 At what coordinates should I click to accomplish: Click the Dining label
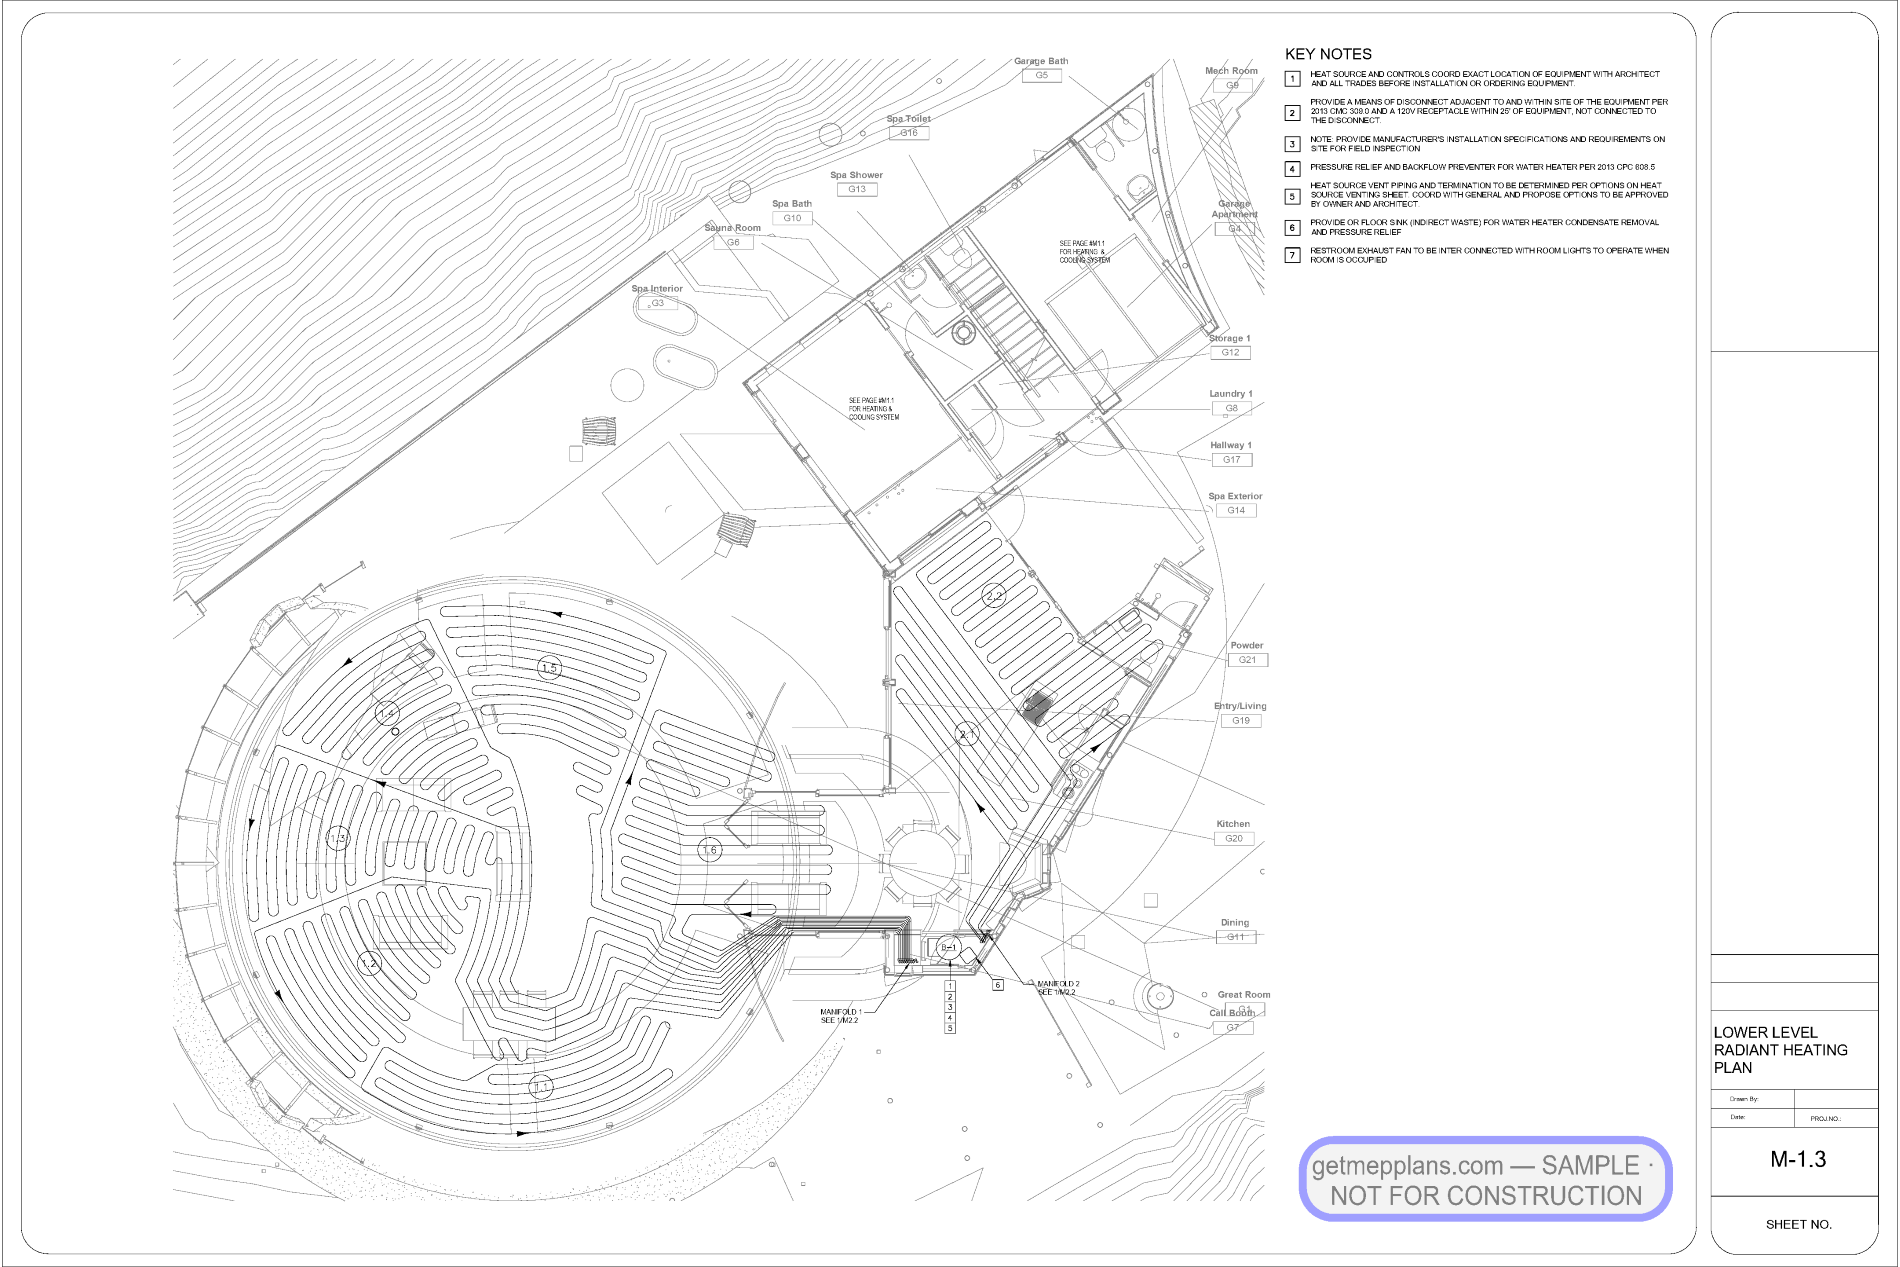pos(1234,923)
